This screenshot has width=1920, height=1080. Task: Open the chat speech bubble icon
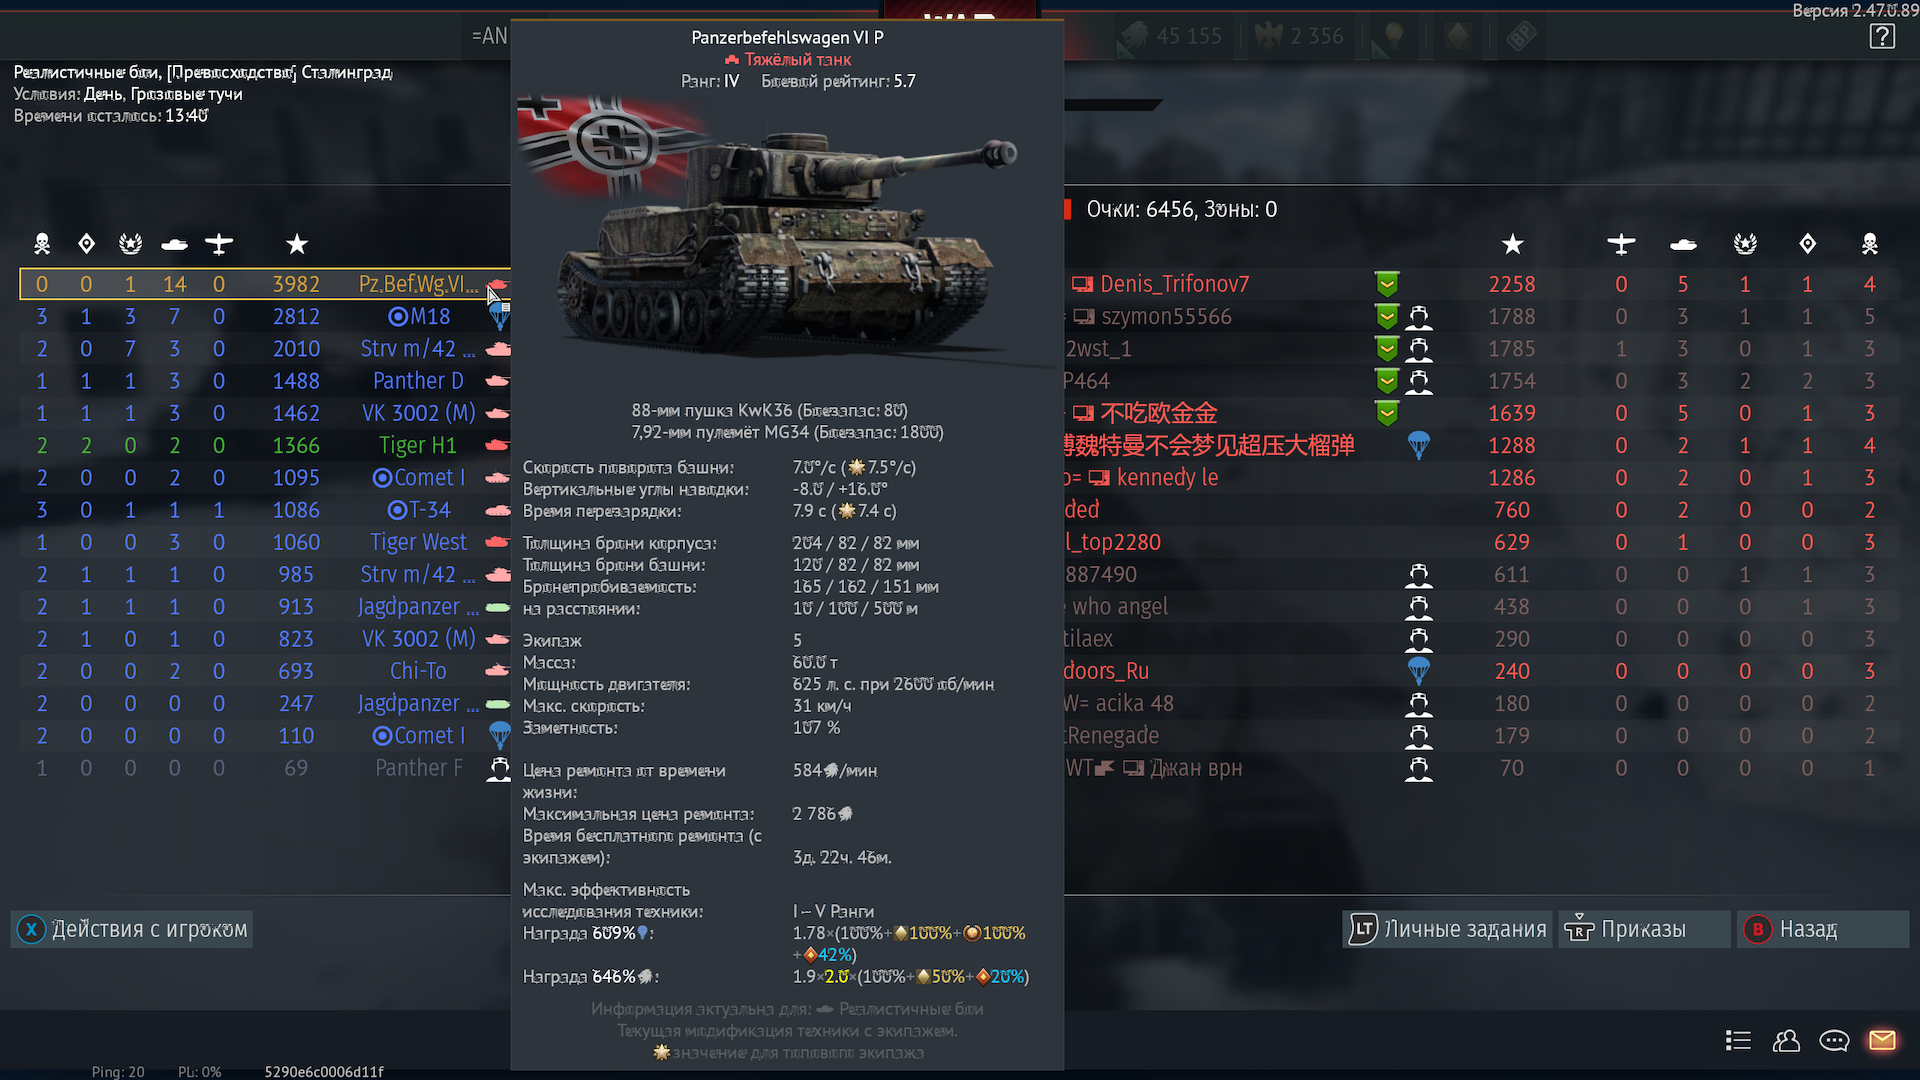click(1834, 1041)
